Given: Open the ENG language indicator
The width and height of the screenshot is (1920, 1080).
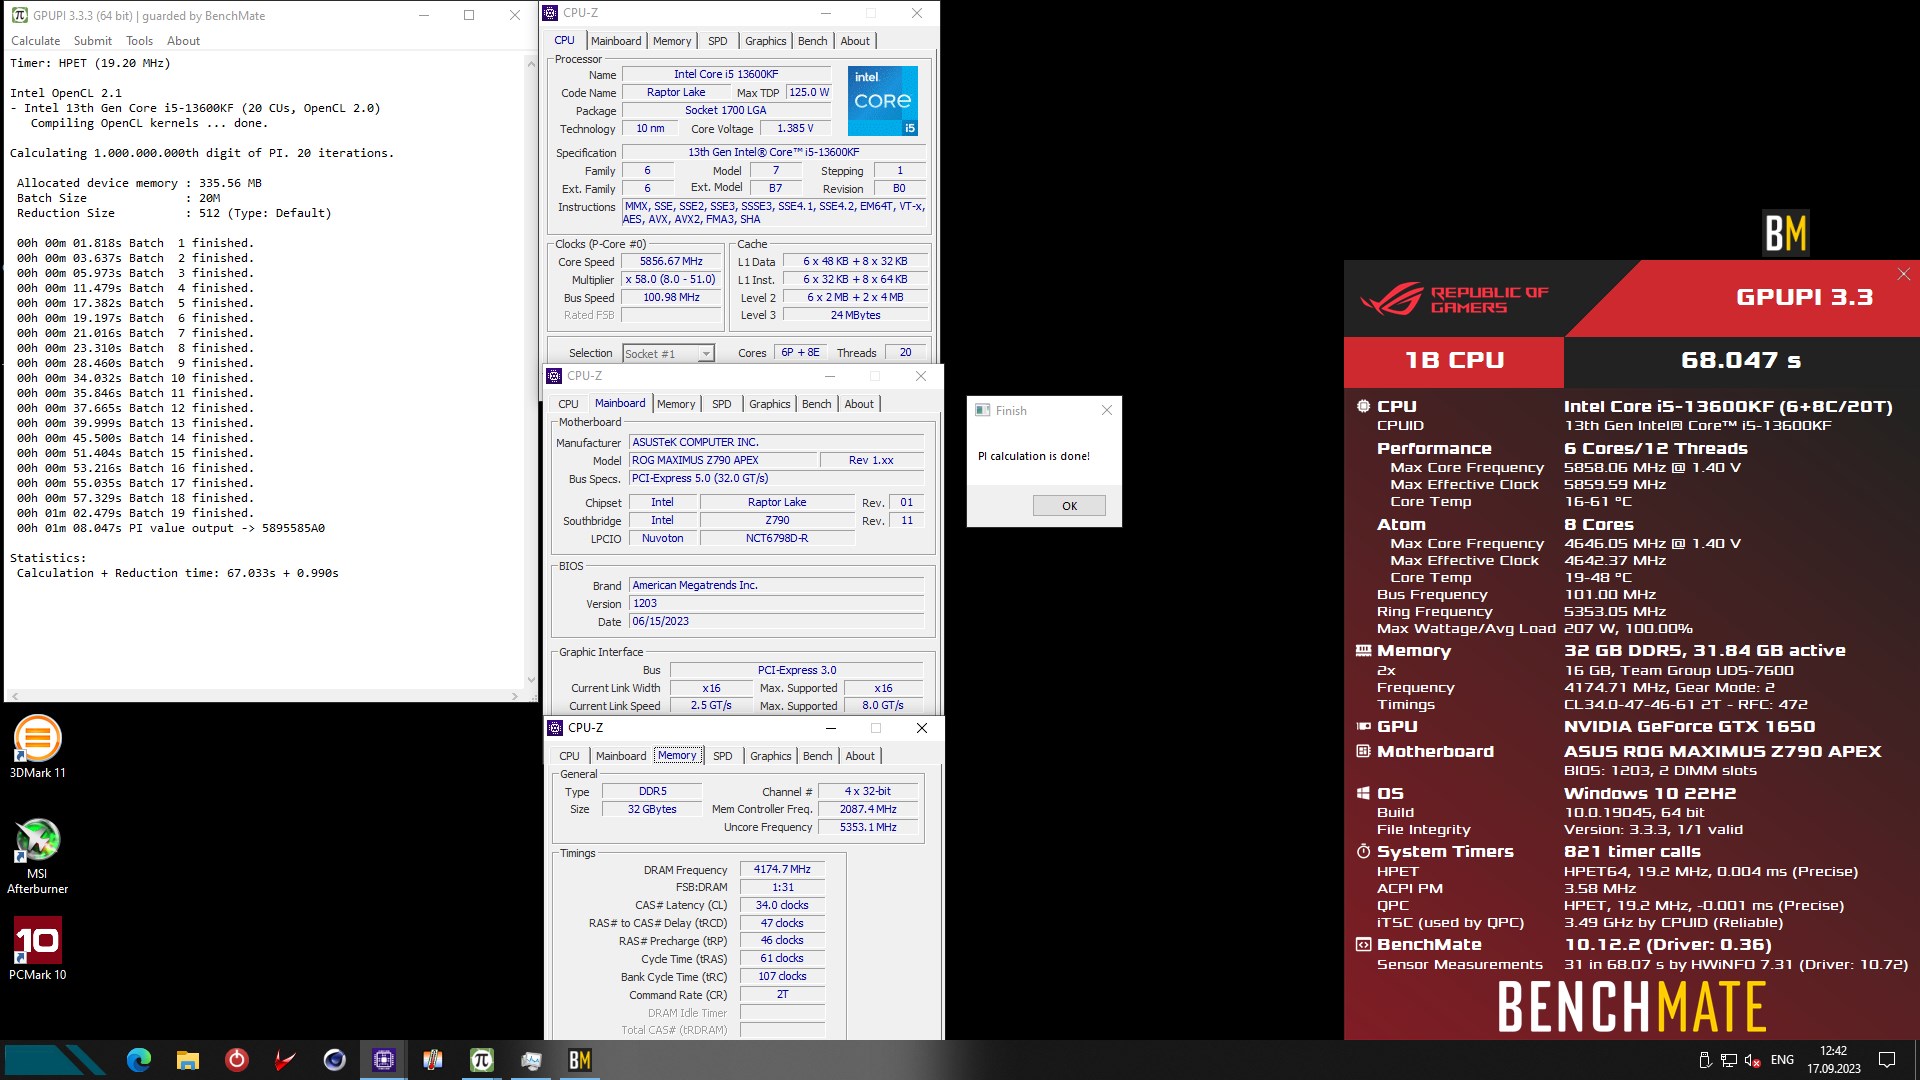Looking at the screenshot, I should pos(1782,1060).
